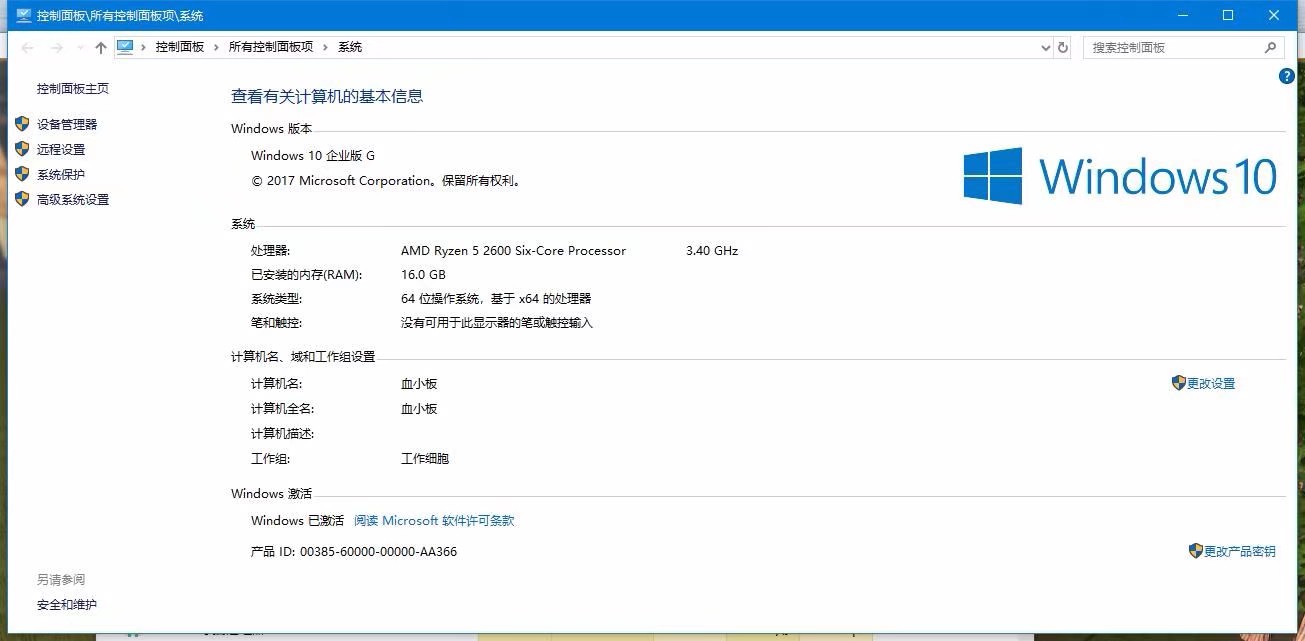The width and height of the screenshot is (1305, 641).
Task: Click the search magnifier icon
Action: 1271,47
